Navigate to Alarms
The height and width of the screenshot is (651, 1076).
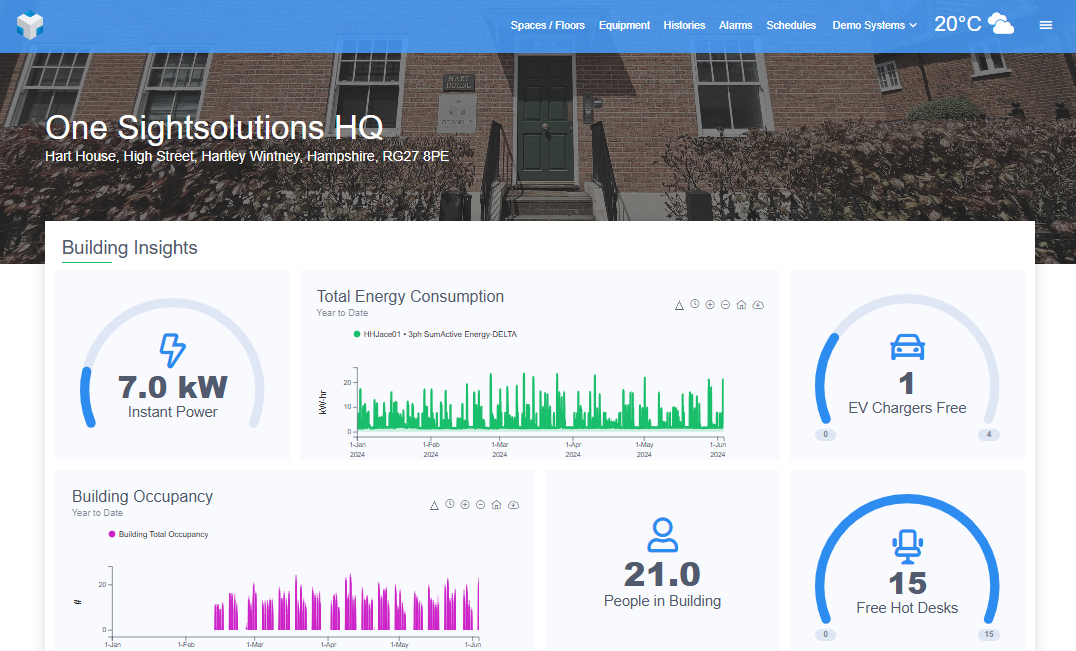click(735, 25)
